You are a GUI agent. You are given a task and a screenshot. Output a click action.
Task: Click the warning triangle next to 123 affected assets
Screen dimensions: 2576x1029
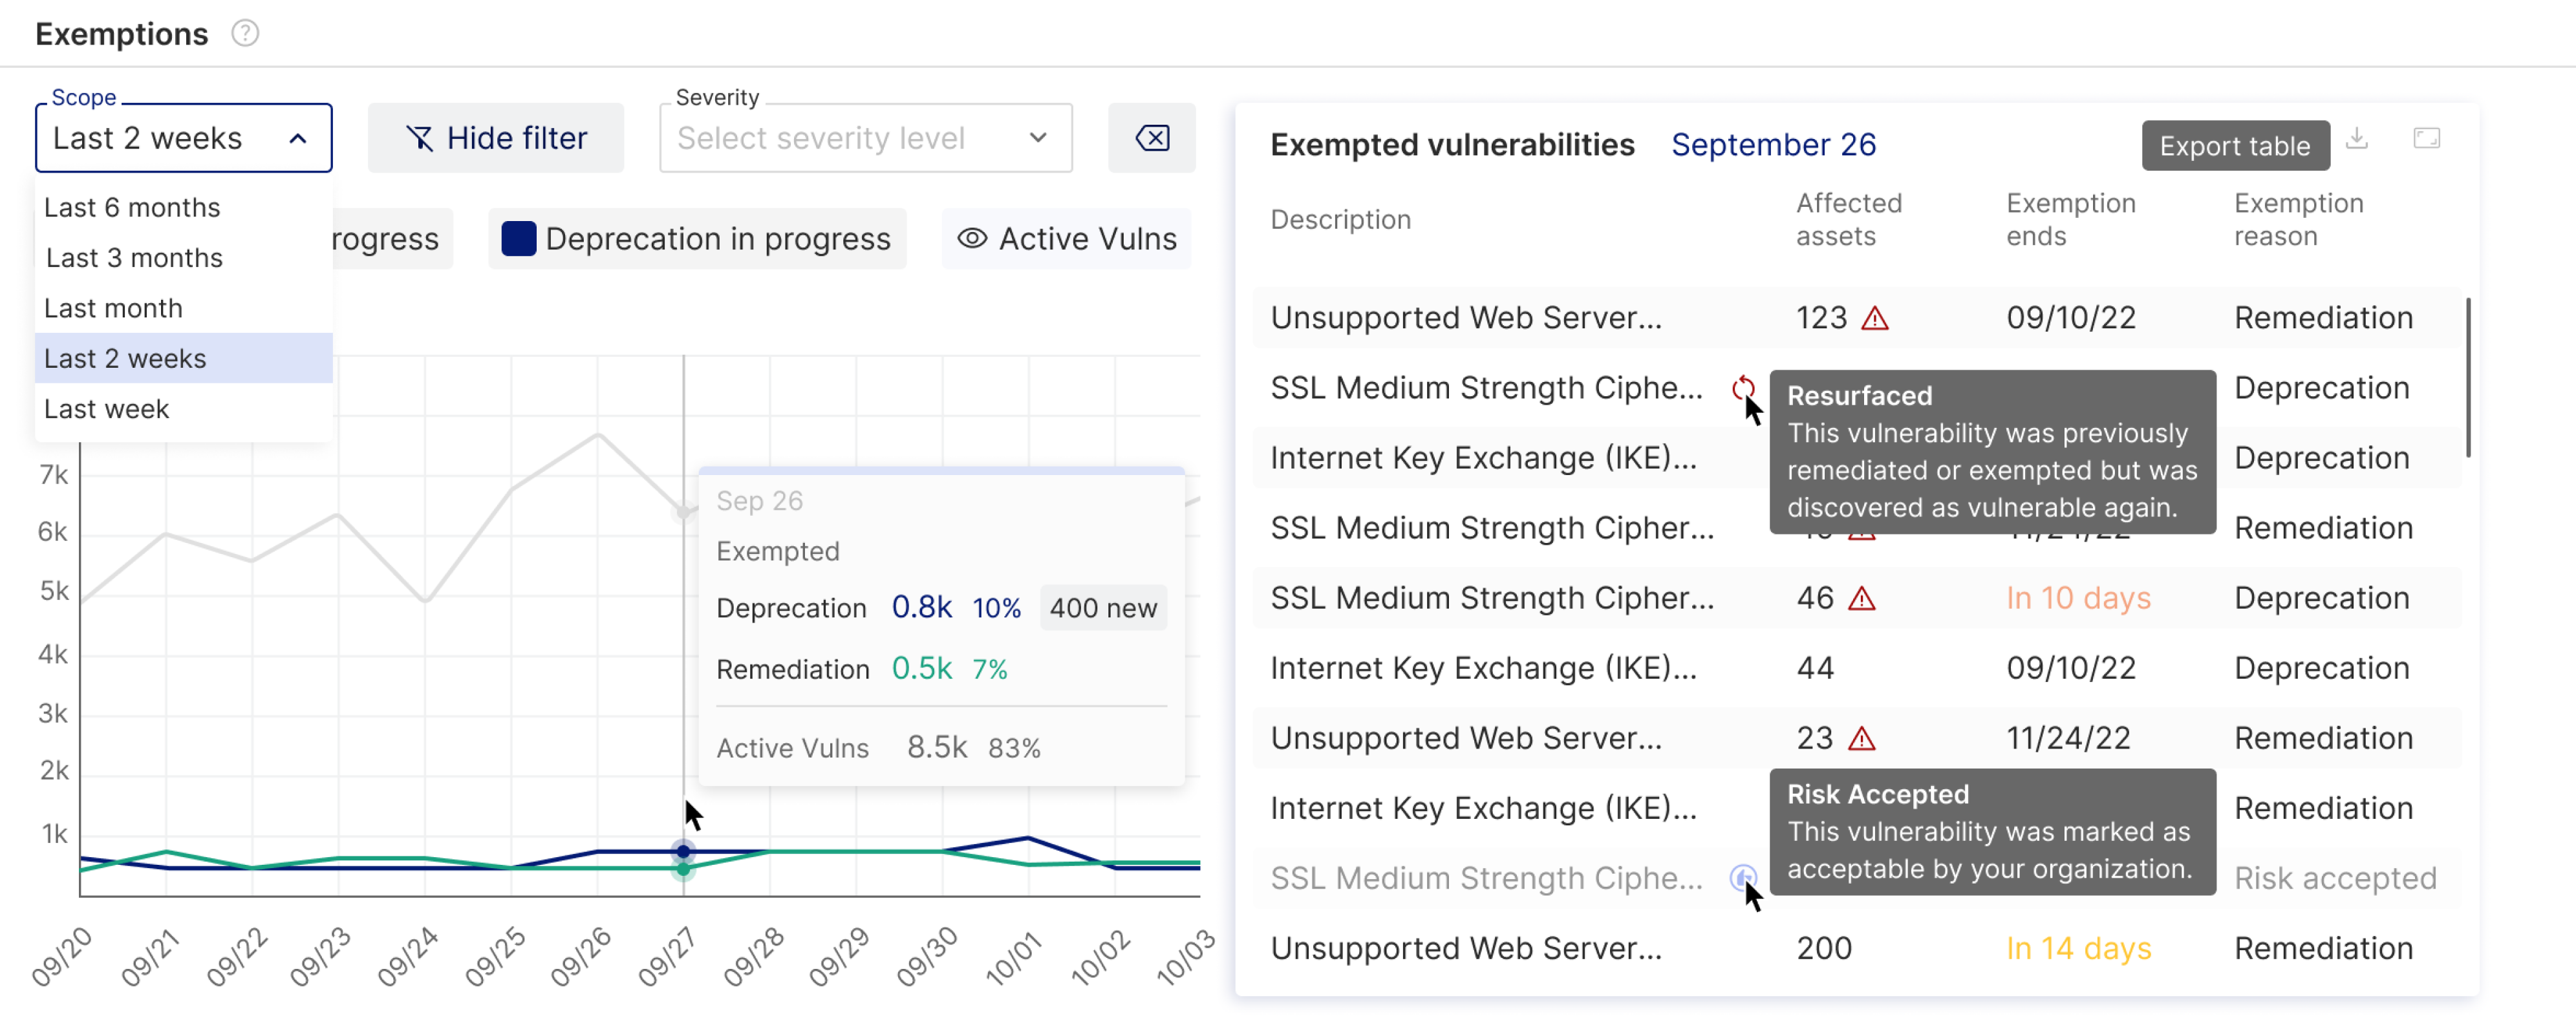tap(1875, 317)
